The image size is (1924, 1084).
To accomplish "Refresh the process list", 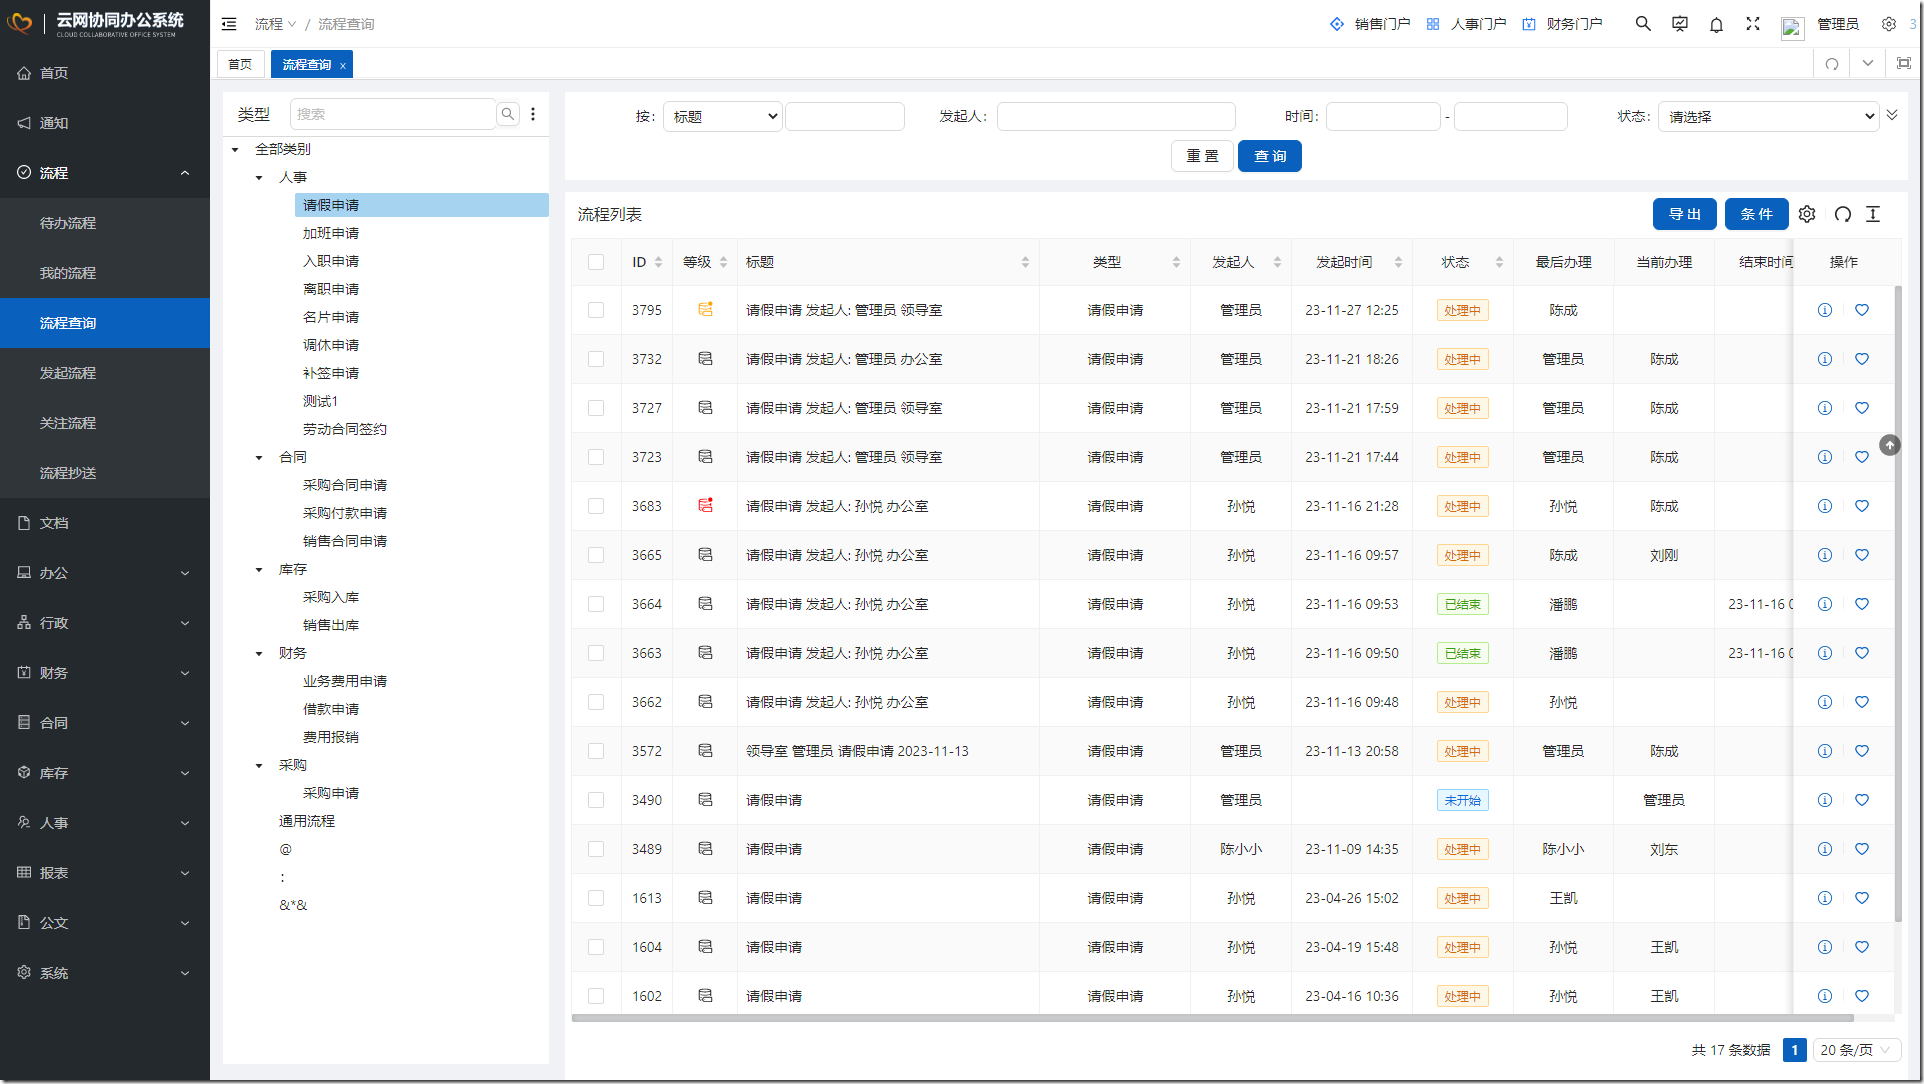I will [x=1843, y=214].
